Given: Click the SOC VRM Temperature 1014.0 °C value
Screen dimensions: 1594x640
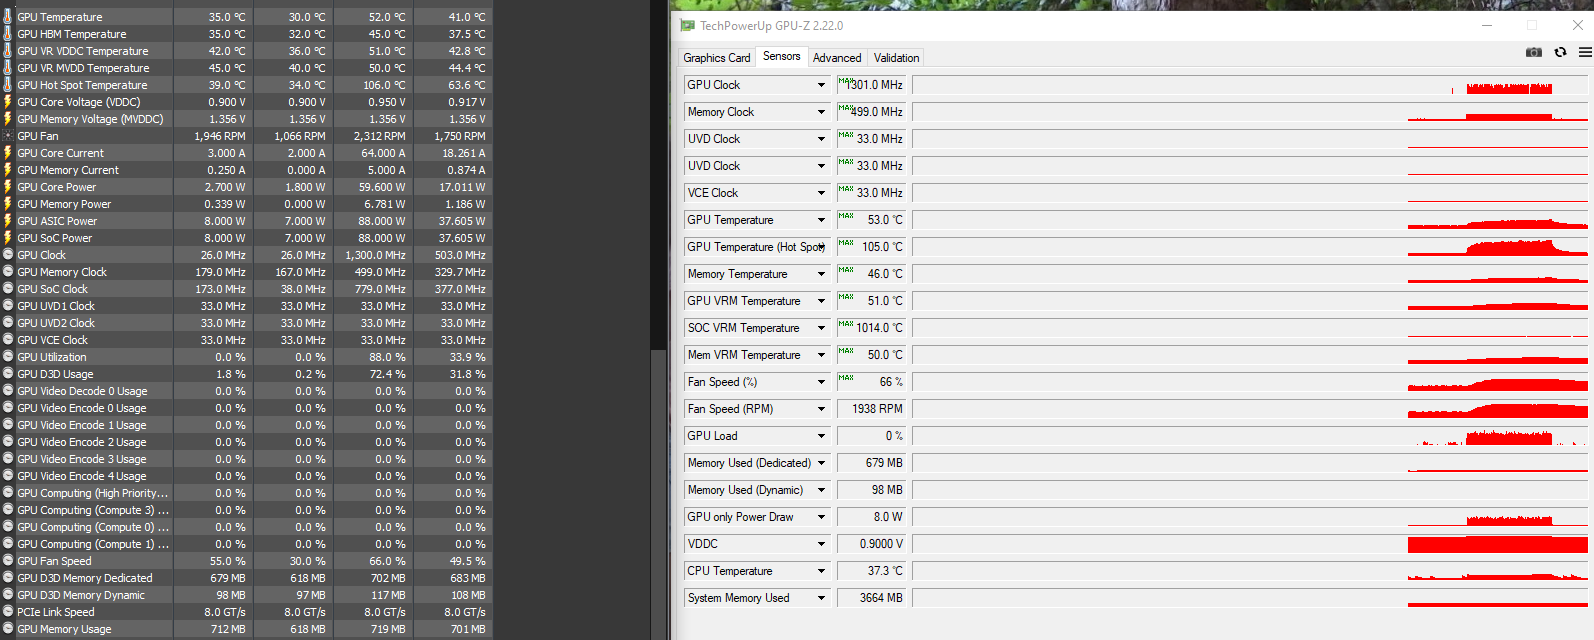Looking at the screenshot, I should 871,328.
